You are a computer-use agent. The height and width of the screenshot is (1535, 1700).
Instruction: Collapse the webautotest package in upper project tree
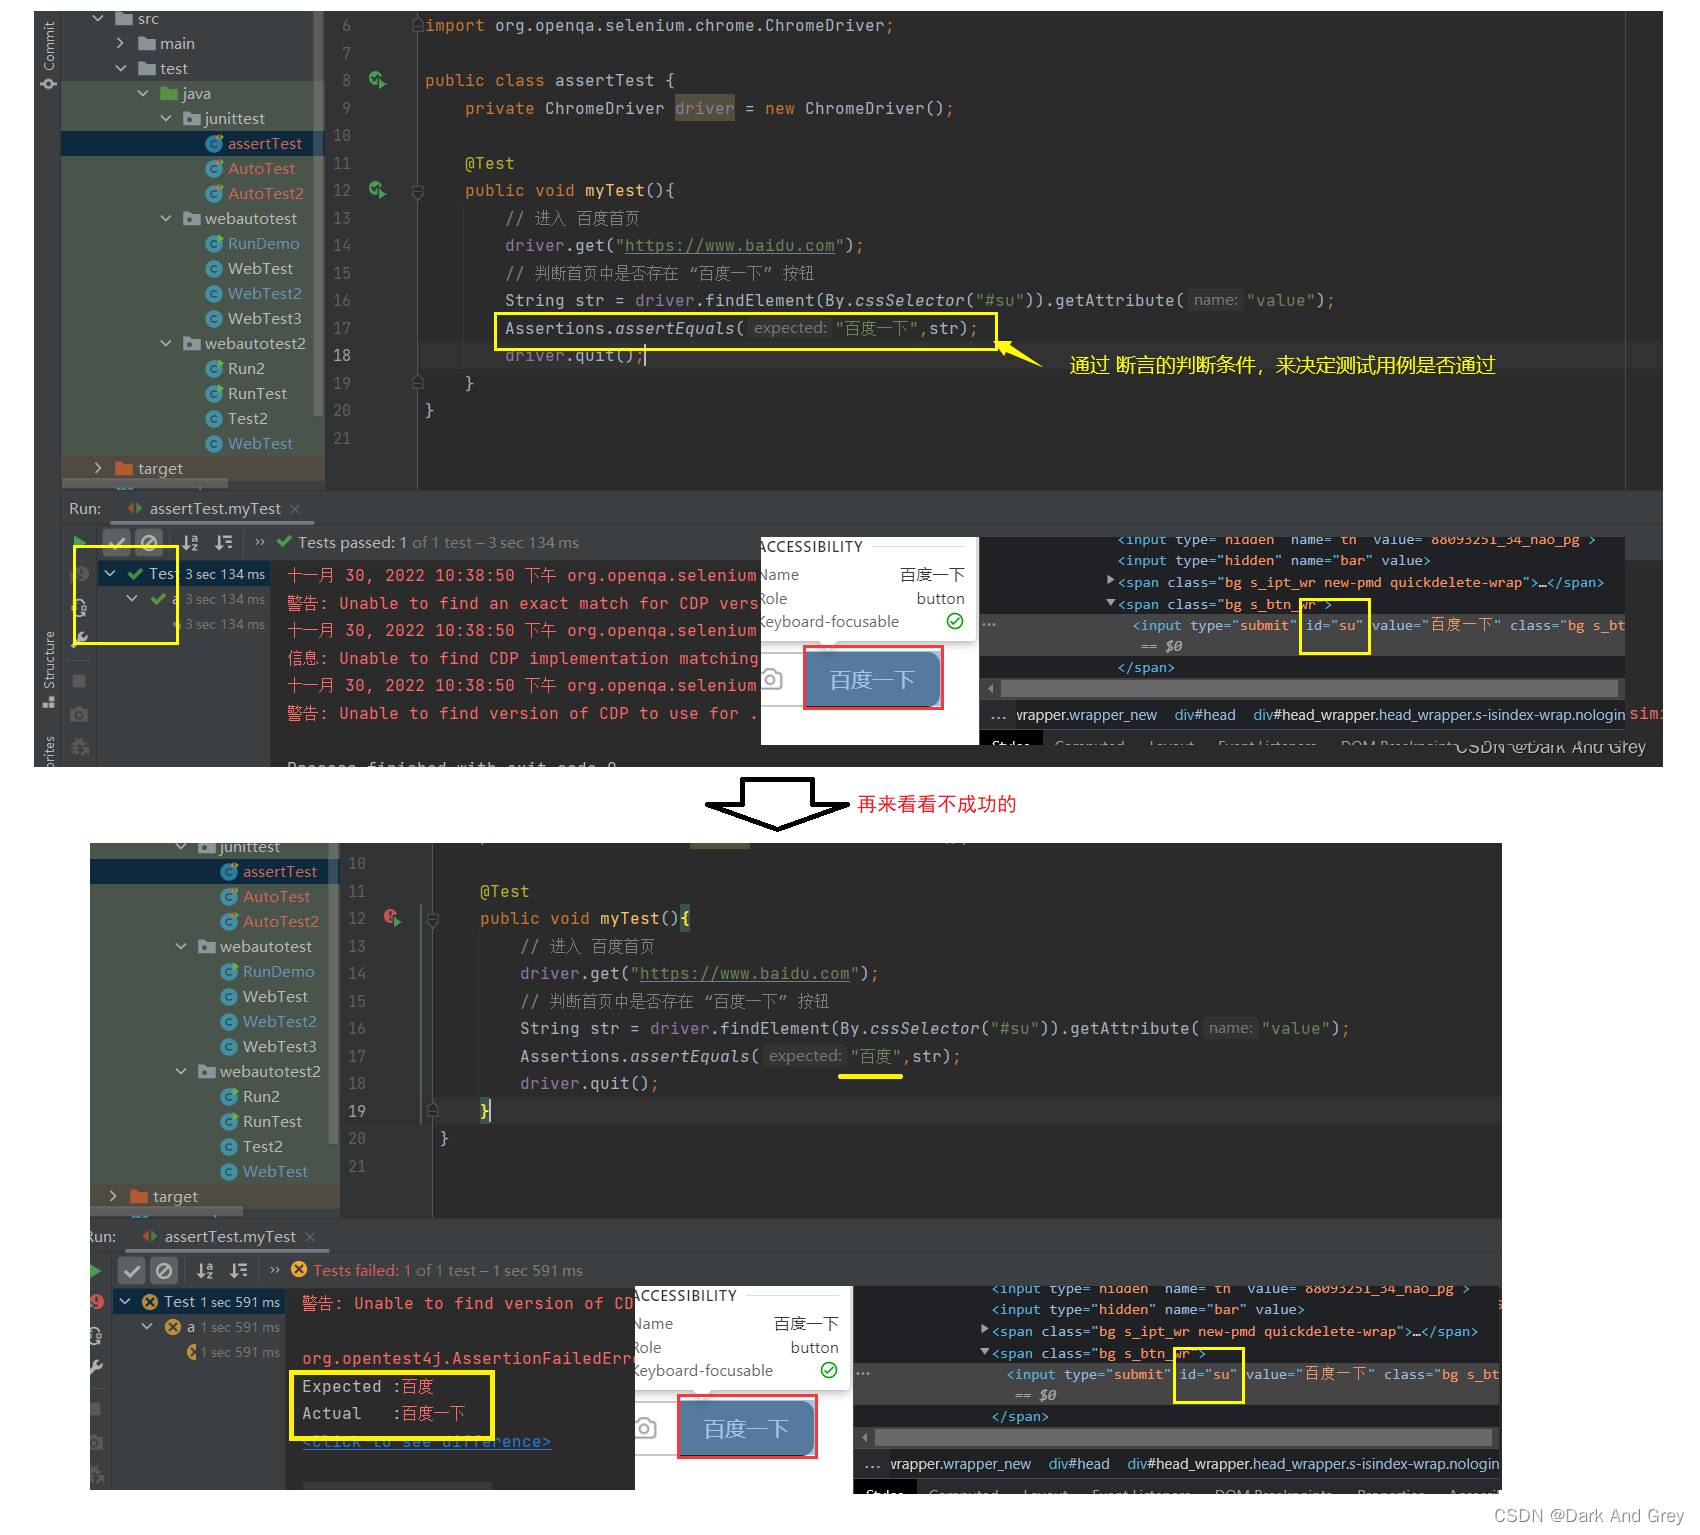tap(166, 218)
